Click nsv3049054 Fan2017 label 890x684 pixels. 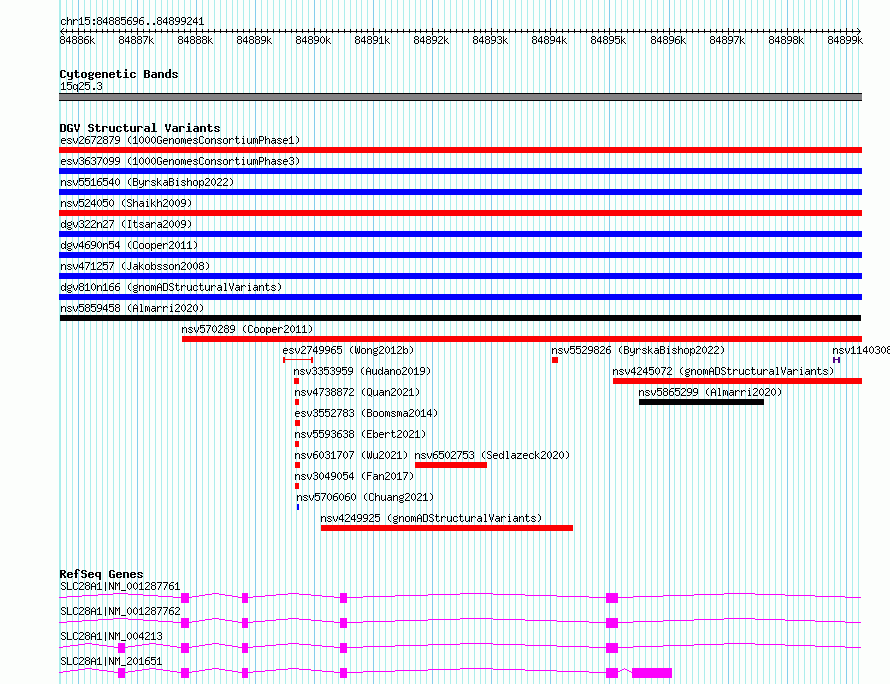point(354,476)
